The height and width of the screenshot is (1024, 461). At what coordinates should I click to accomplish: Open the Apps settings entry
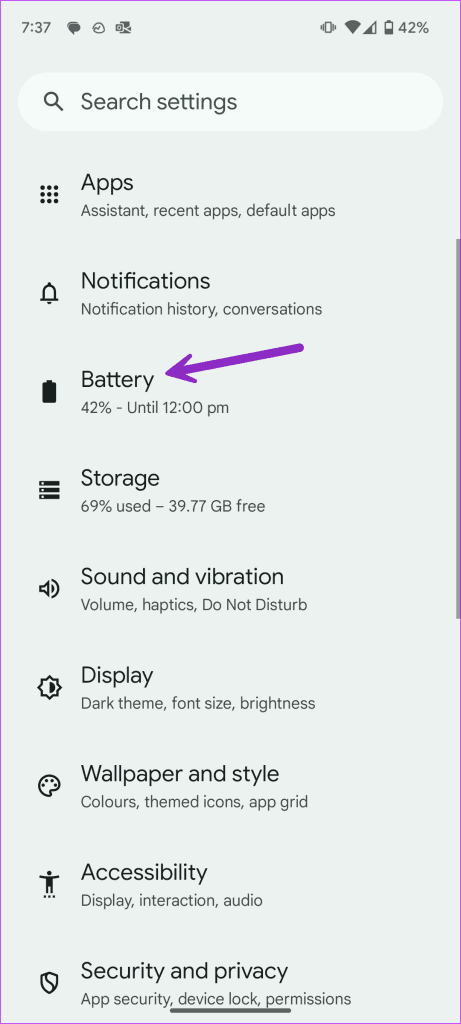tap(230, 195)
